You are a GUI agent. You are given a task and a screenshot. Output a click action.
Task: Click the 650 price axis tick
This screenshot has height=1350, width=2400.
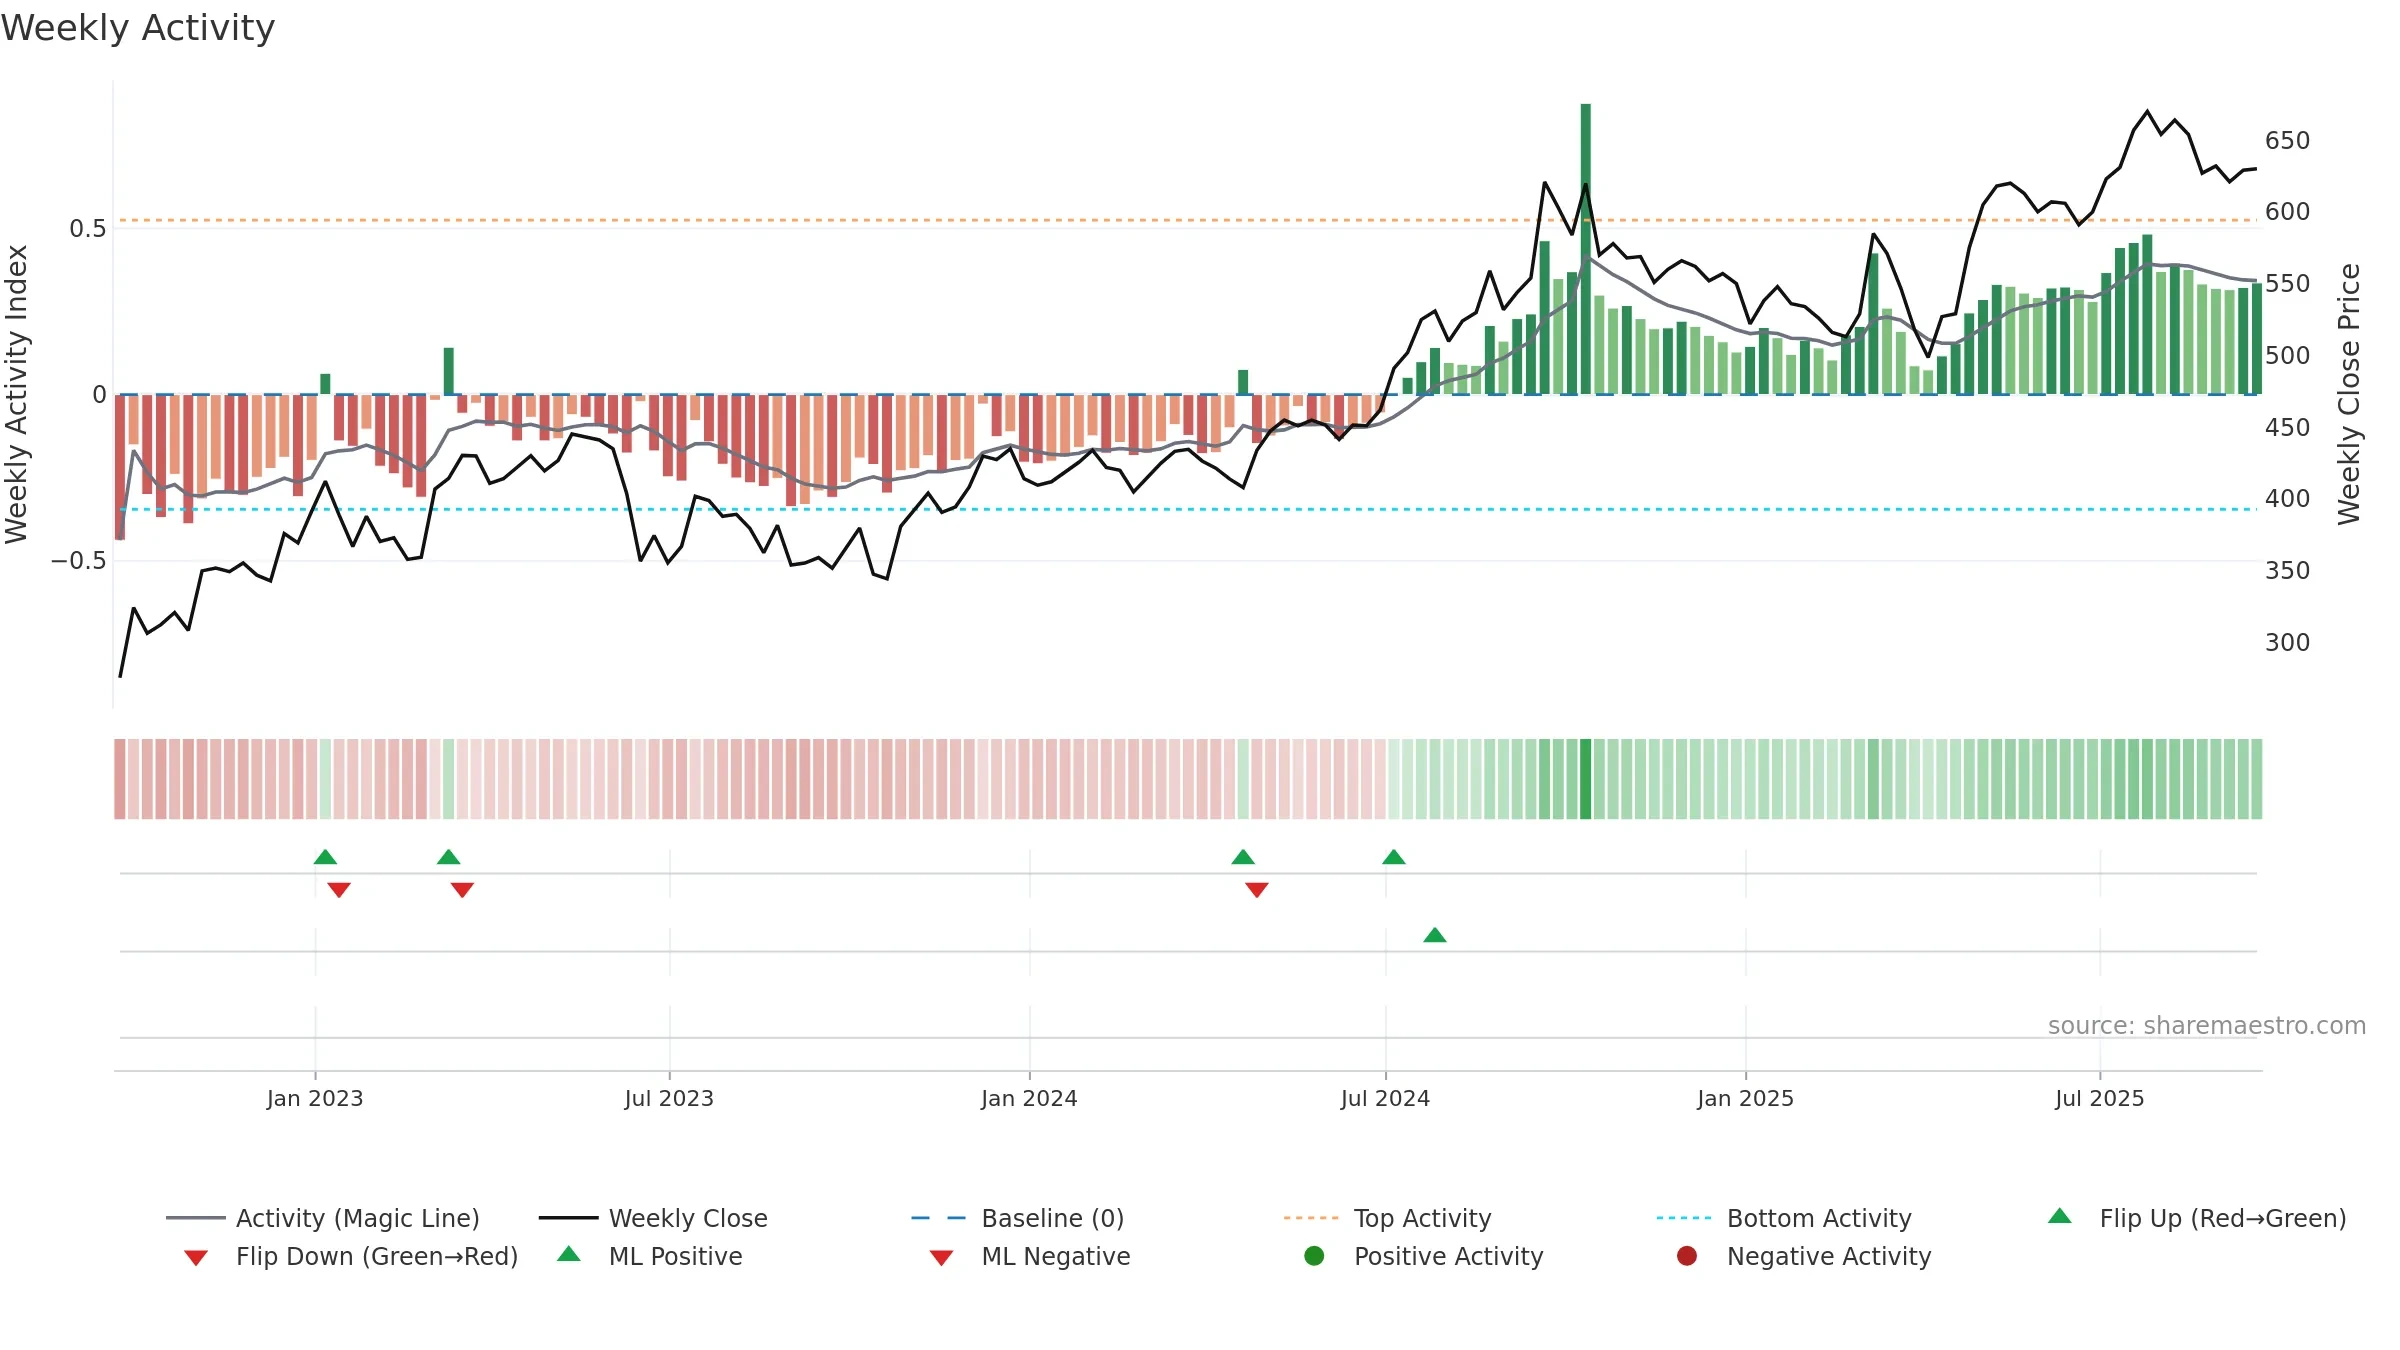pos(2288,140)
